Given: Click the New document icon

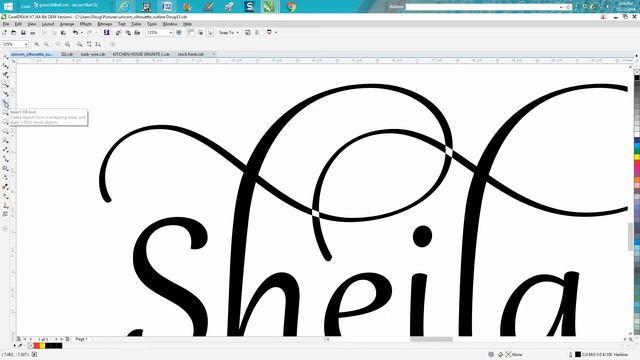Looking at the screenshot, I should coord(4,32).
